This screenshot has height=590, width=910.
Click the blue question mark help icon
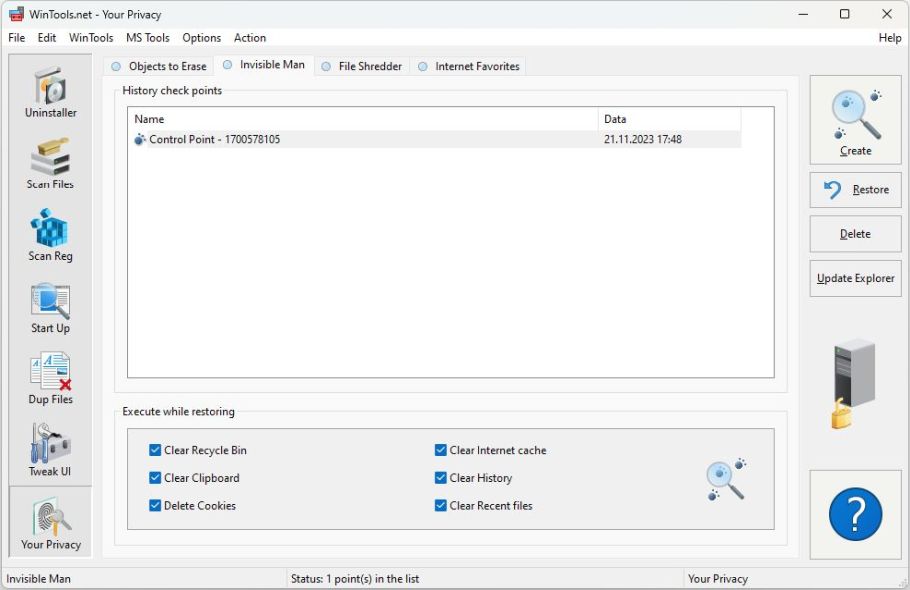coord(855,515)
